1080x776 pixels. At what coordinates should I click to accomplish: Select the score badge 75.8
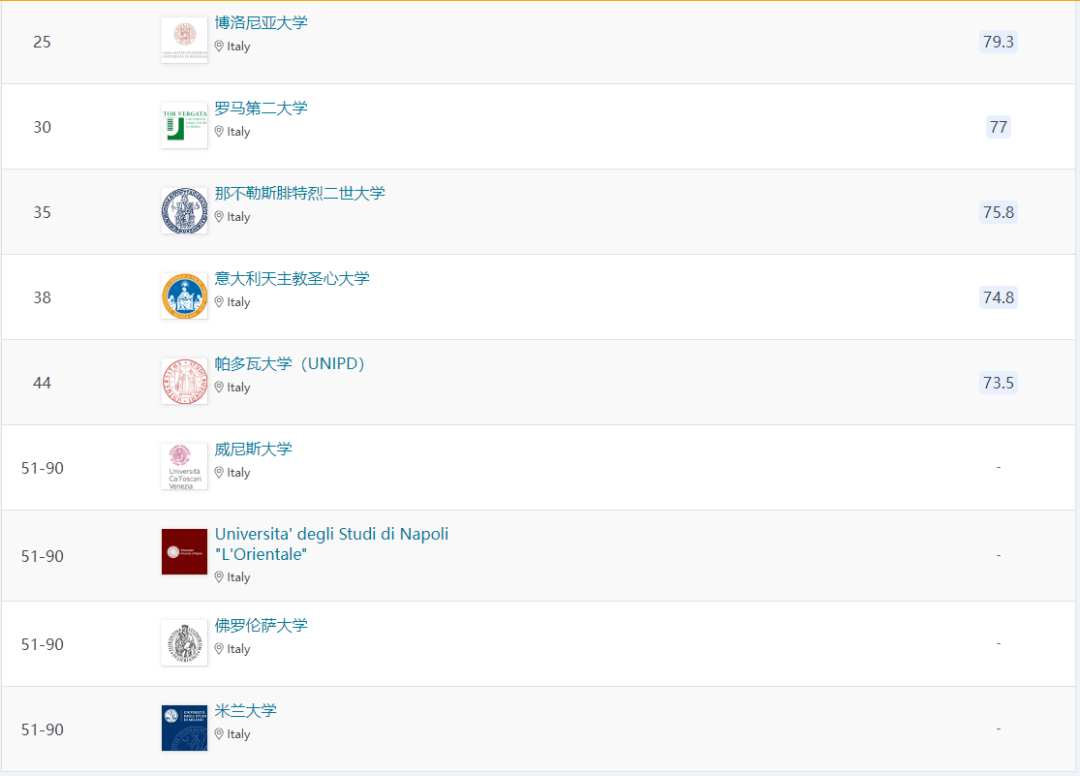pyautogui.click(x=998, y=213)
